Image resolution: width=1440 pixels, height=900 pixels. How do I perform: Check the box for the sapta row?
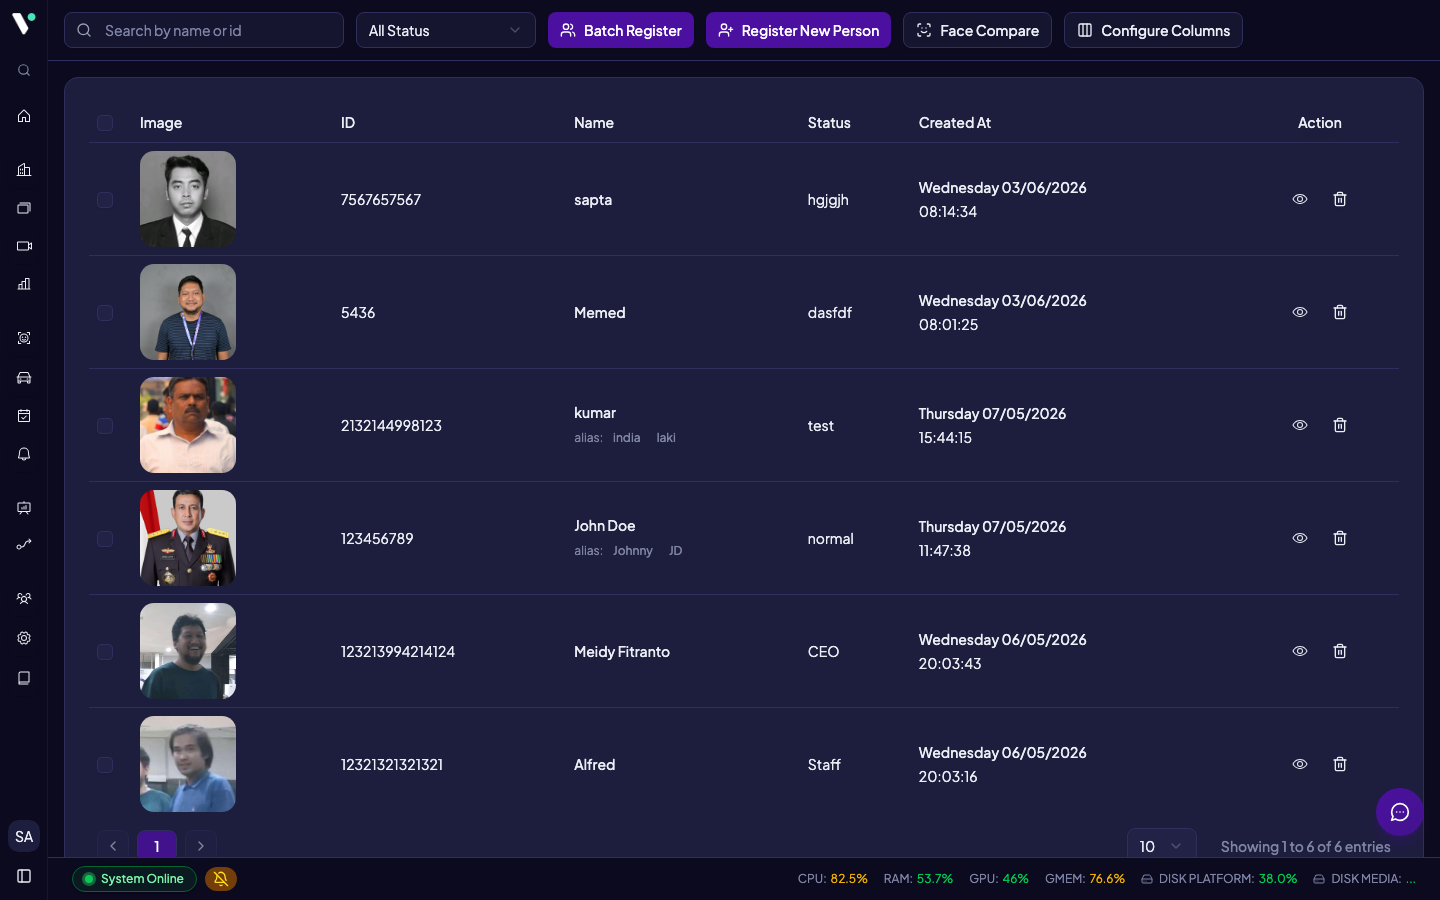pos(105,200)
